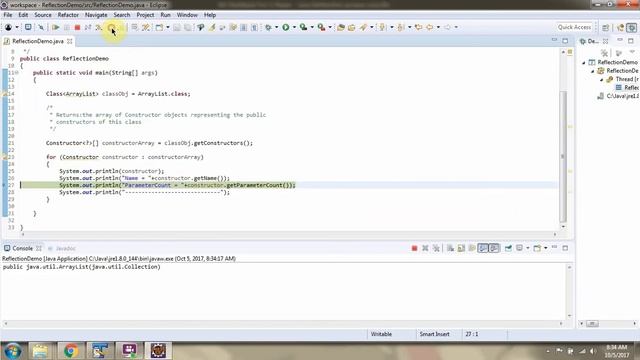Open the Display Selected Console dropdown
The width and height of the screenshot is (640, 360).
click(527, 248)
